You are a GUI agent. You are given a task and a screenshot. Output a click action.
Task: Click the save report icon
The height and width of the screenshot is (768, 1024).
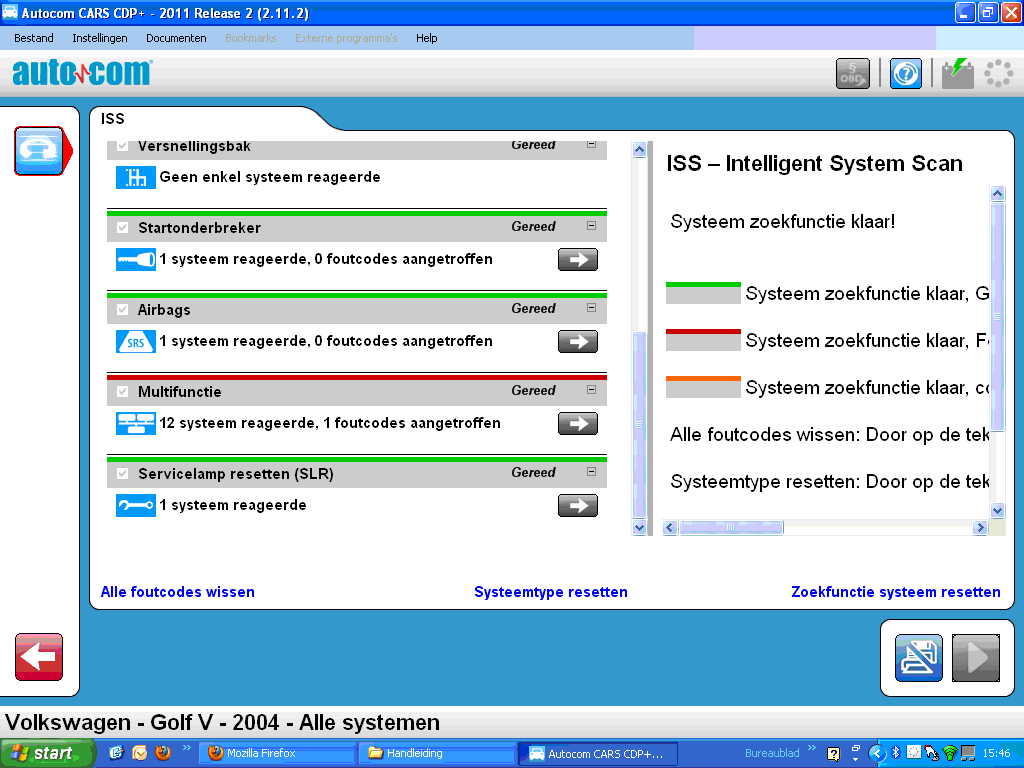(918, 658)
